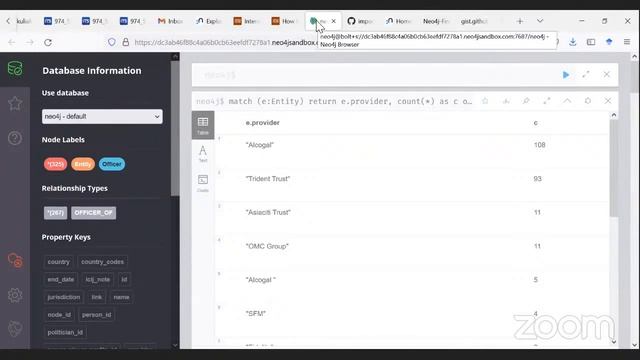Select the Entity node label

(83, 164)
